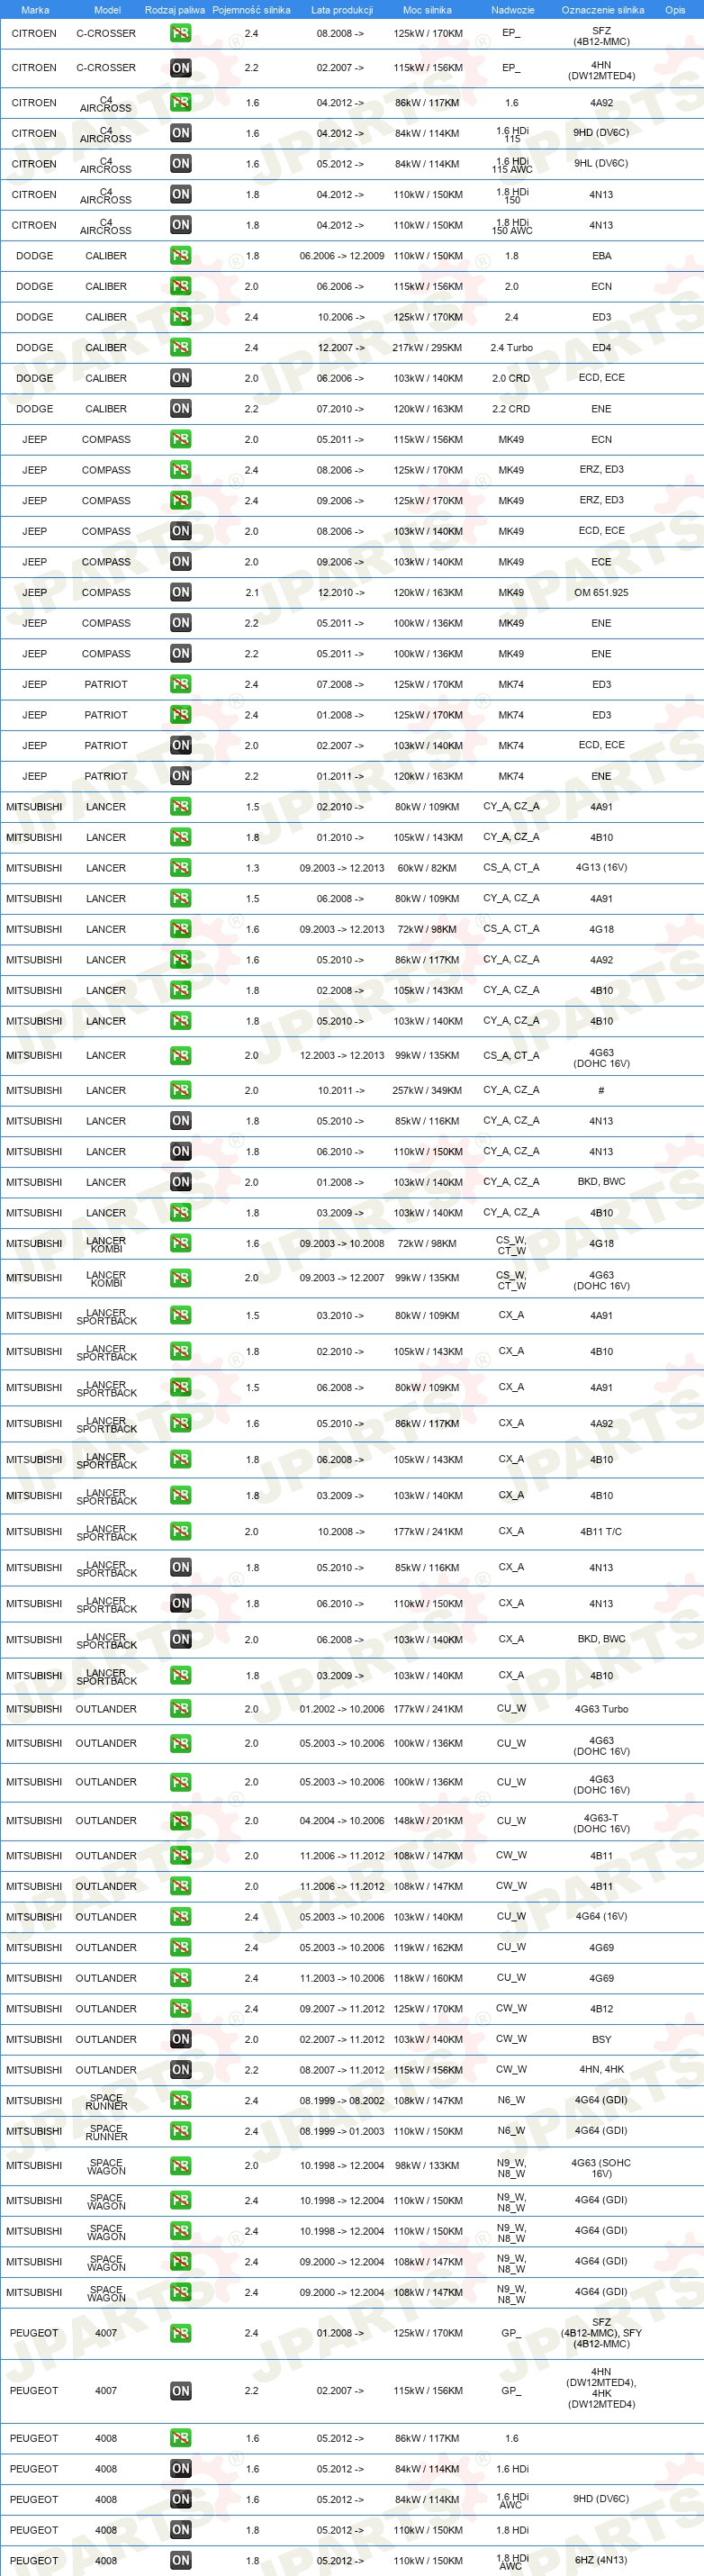Select petrol icon in Peugeot 4008 86kW row
The width and height of the screenshot is (704, 2576).
point(180,2438)
